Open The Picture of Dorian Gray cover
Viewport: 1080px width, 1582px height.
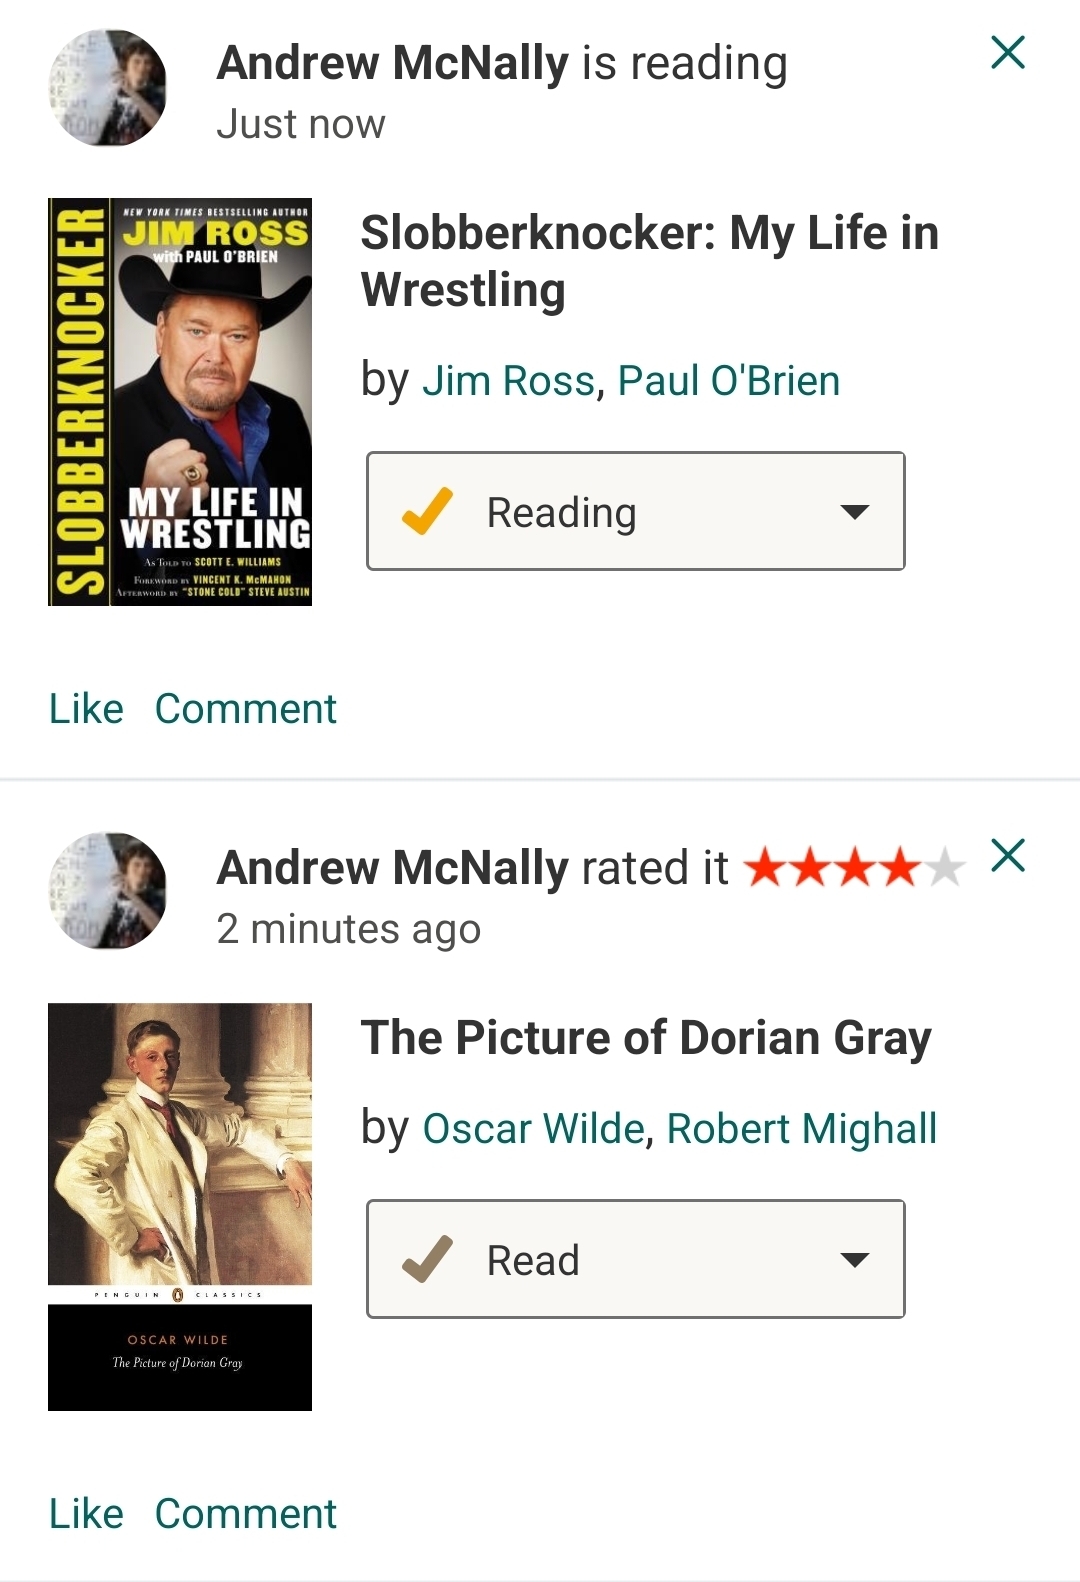coord(180,1206)
